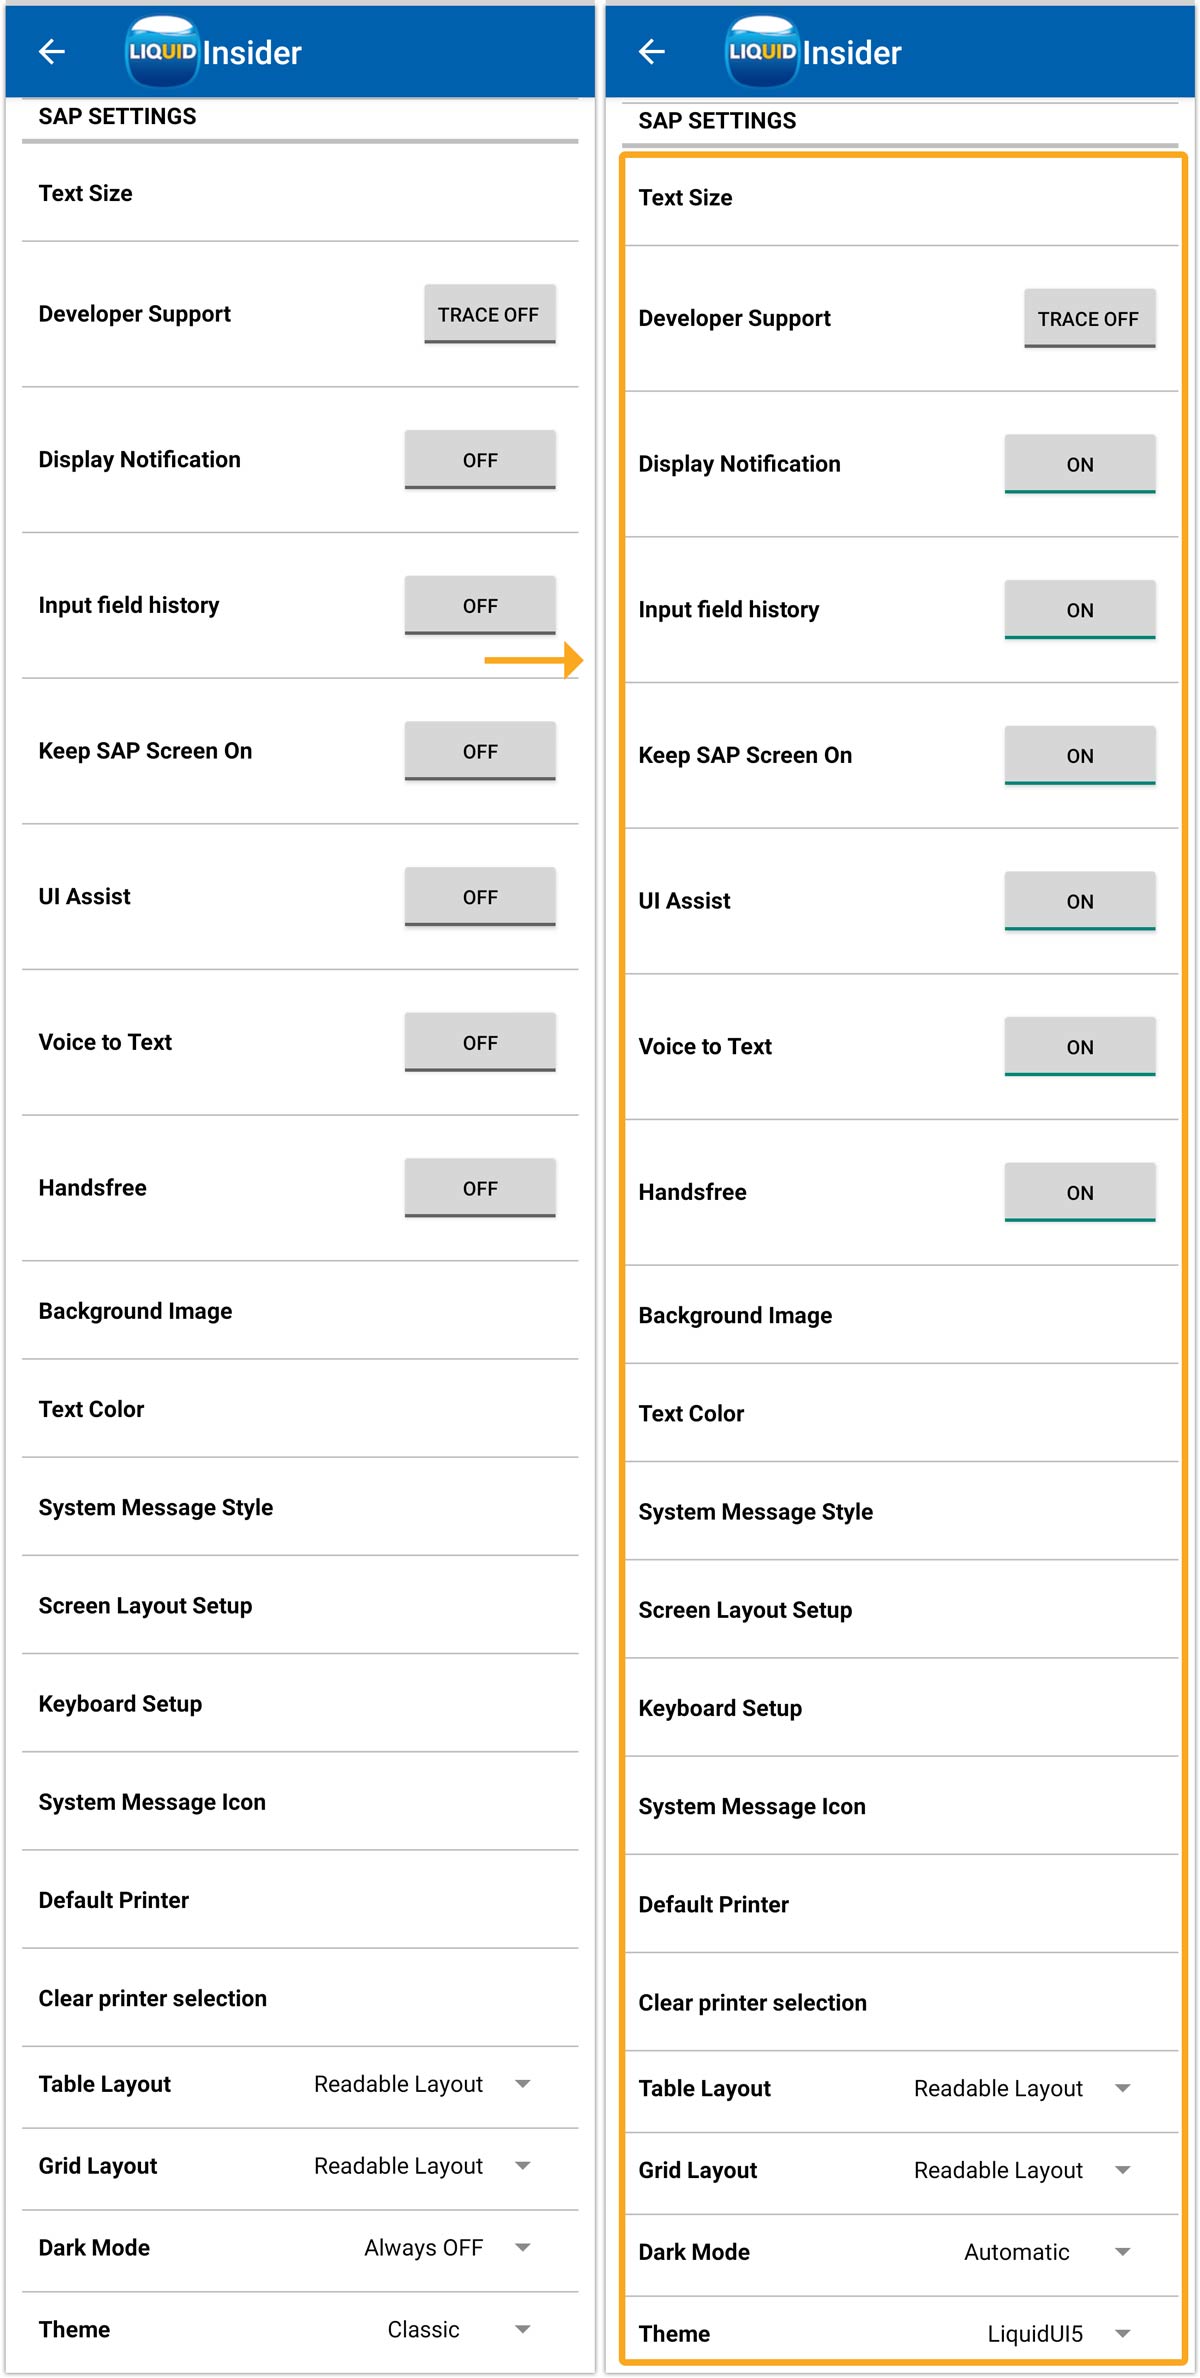Turn on the Display Notification OFF toggle
The image size is (1200, 2378).
[x=480, y=460]
